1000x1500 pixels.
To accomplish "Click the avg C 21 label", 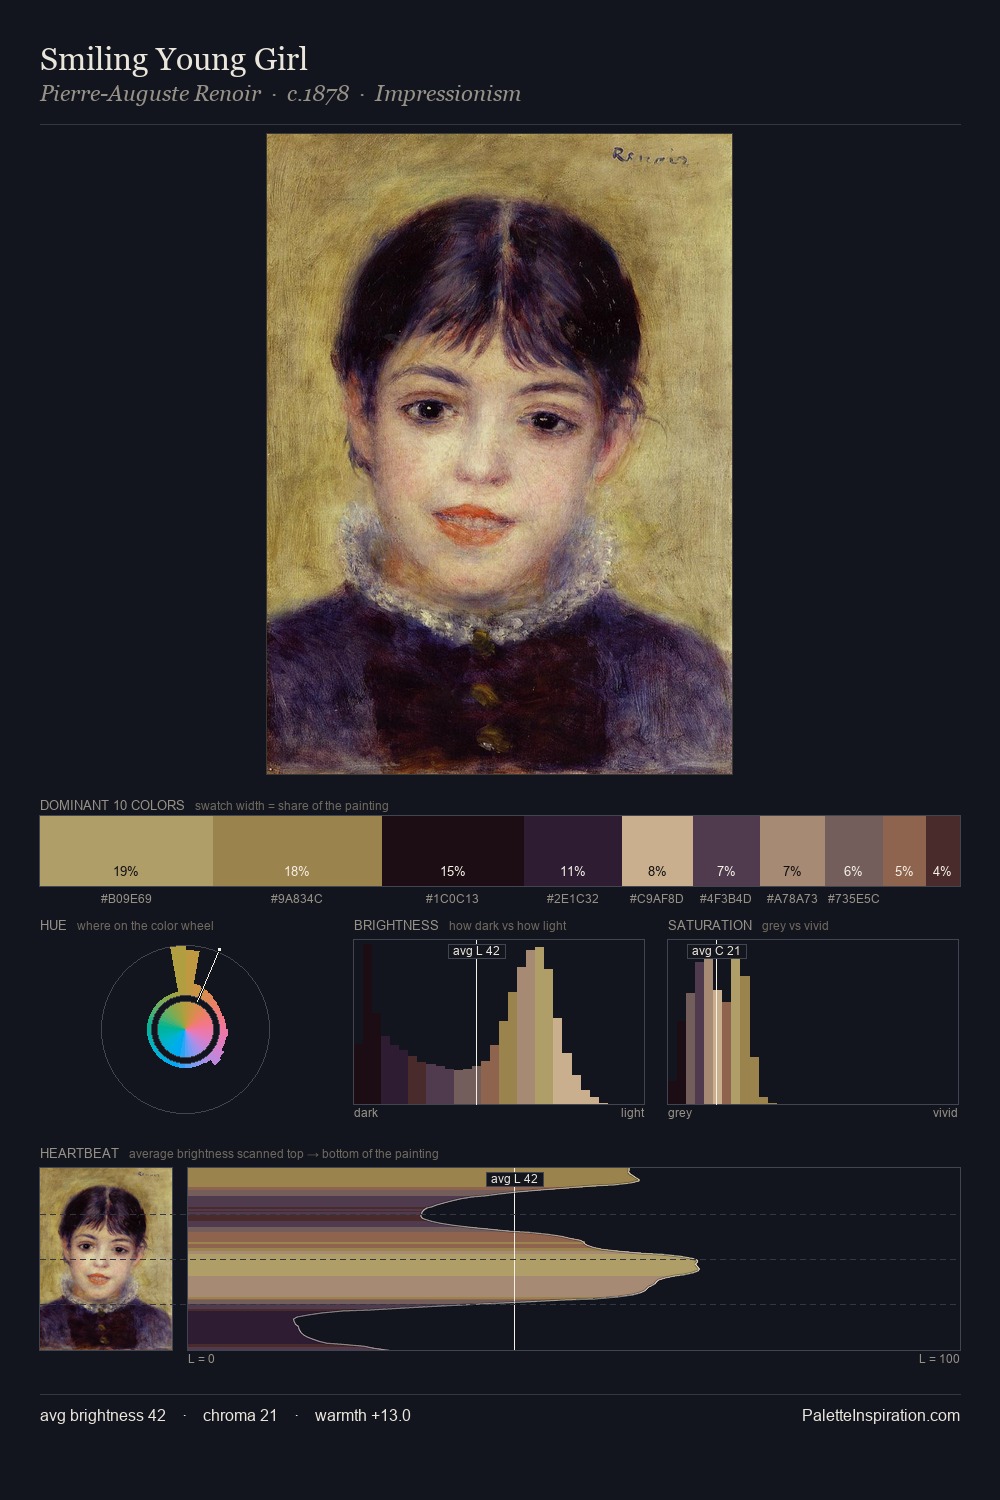I will 717,951.
